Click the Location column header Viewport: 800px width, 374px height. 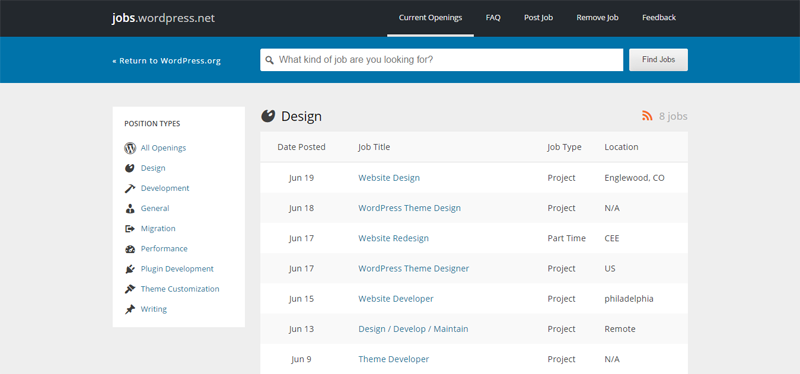click(621, 147)
